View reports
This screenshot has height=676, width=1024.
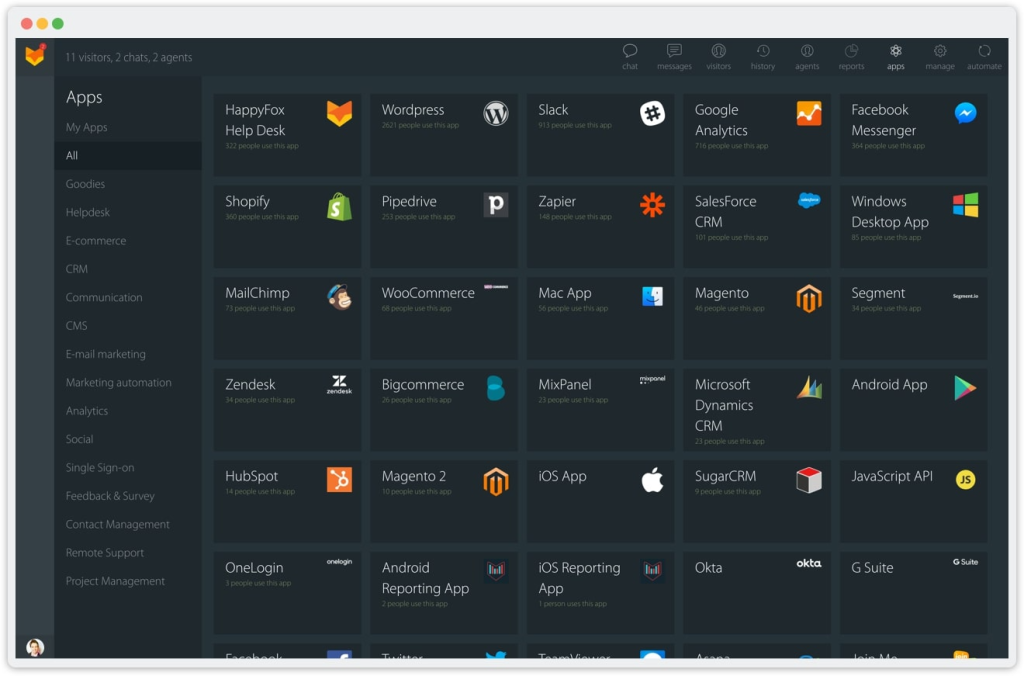tap(851, 55)
